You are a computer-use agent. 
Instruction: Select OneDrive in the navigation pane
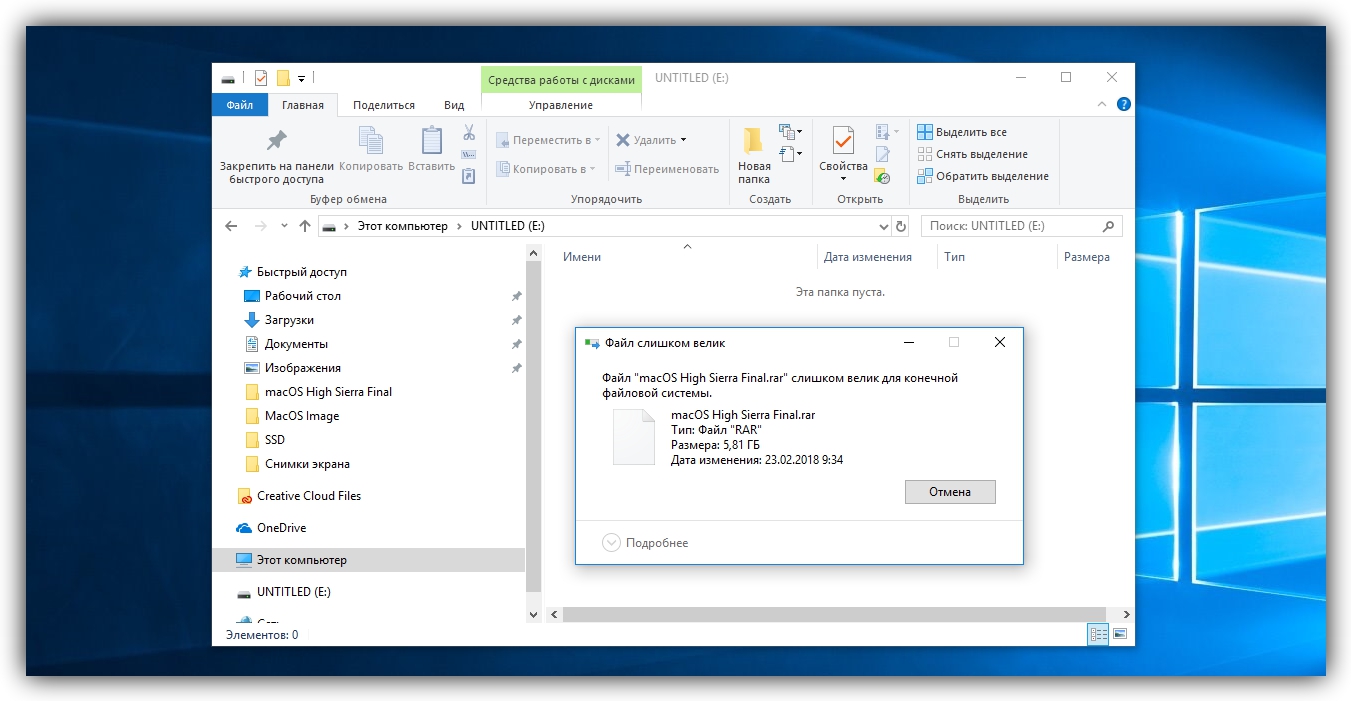[x=281, y=528]
